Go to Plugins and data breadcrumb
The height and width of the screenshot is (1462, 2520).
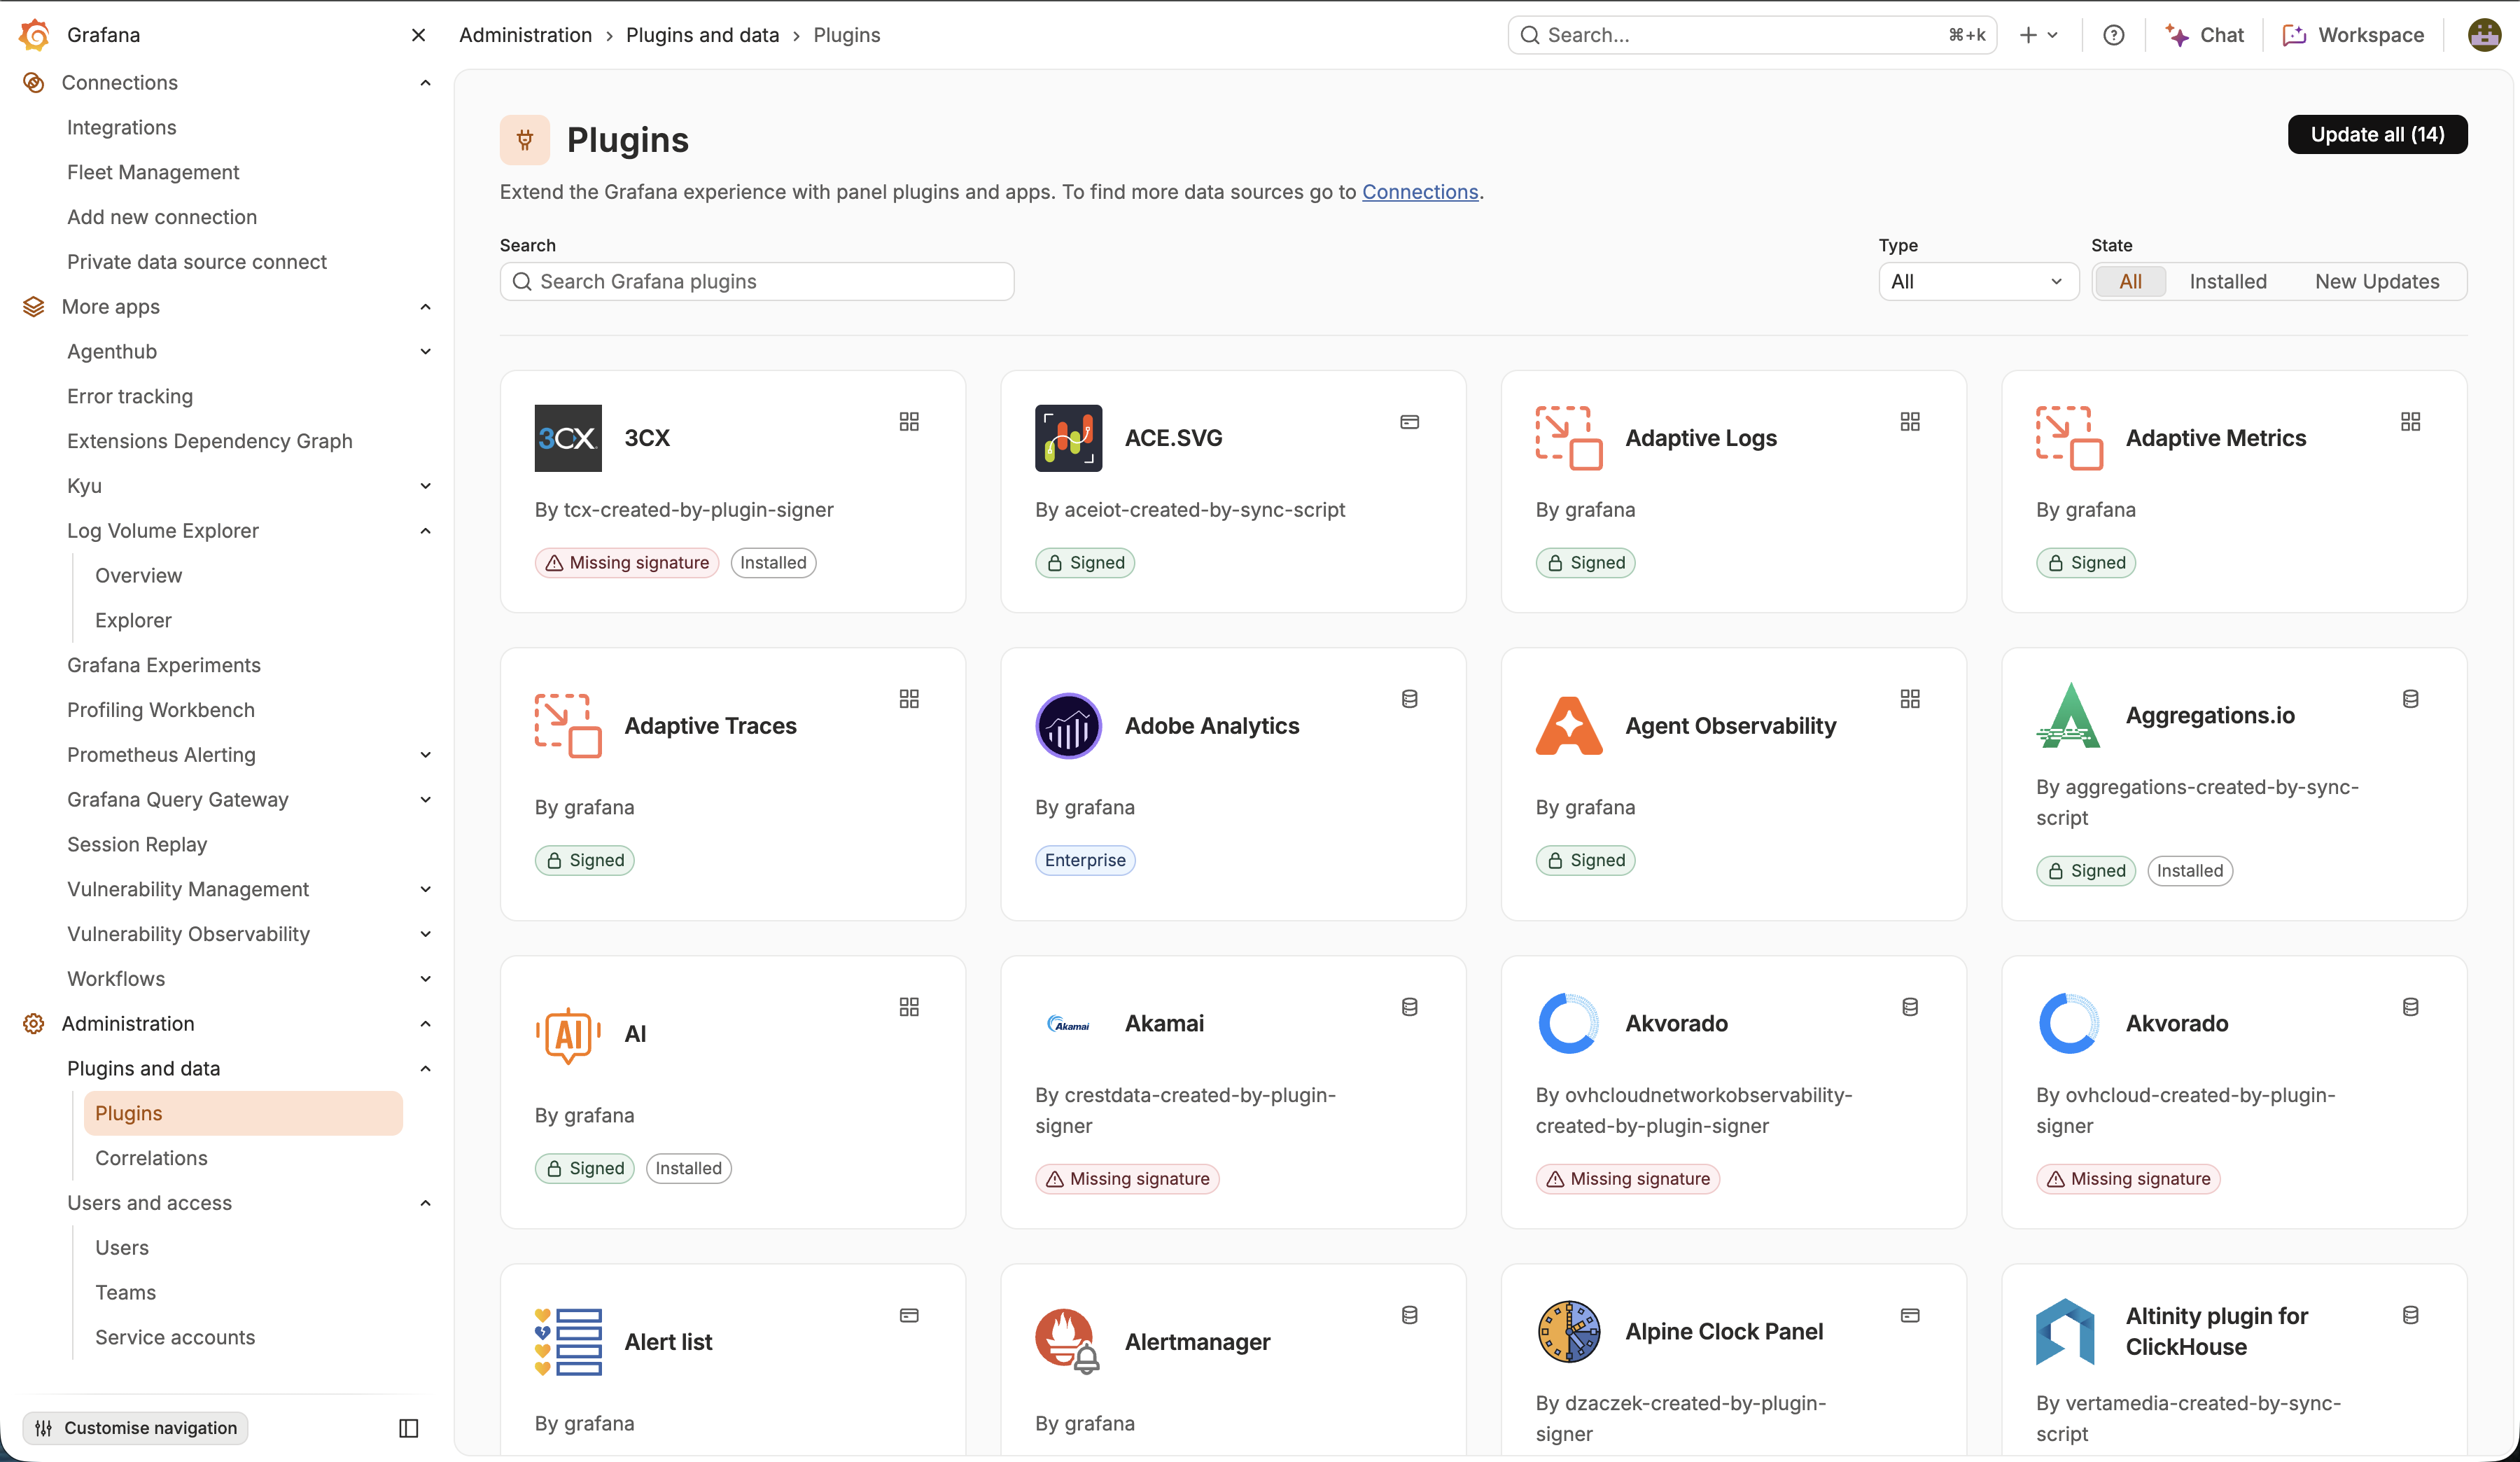[702, 35]
